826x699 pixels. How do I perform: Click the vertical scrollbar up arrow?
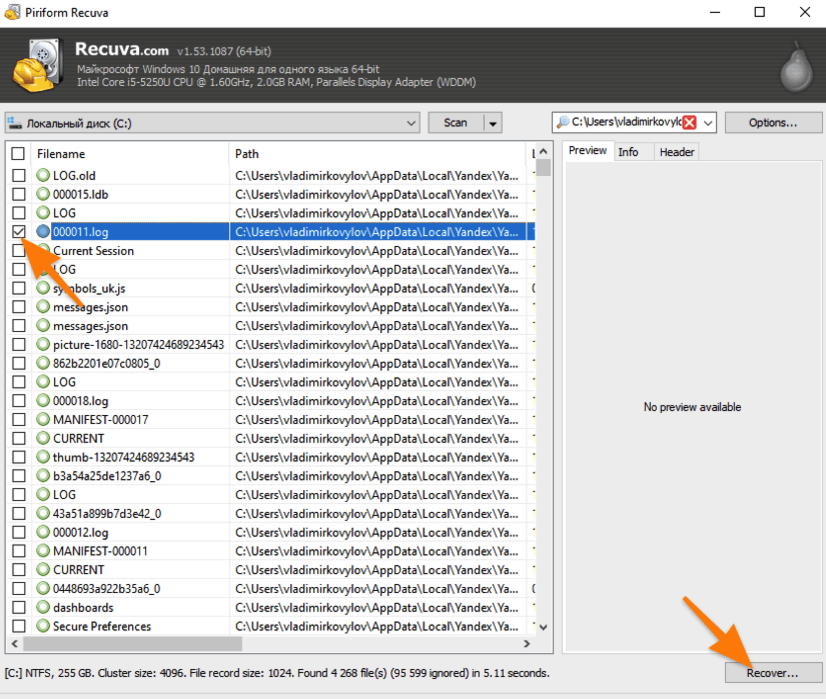pyautogui.click(x=544, y=151)
